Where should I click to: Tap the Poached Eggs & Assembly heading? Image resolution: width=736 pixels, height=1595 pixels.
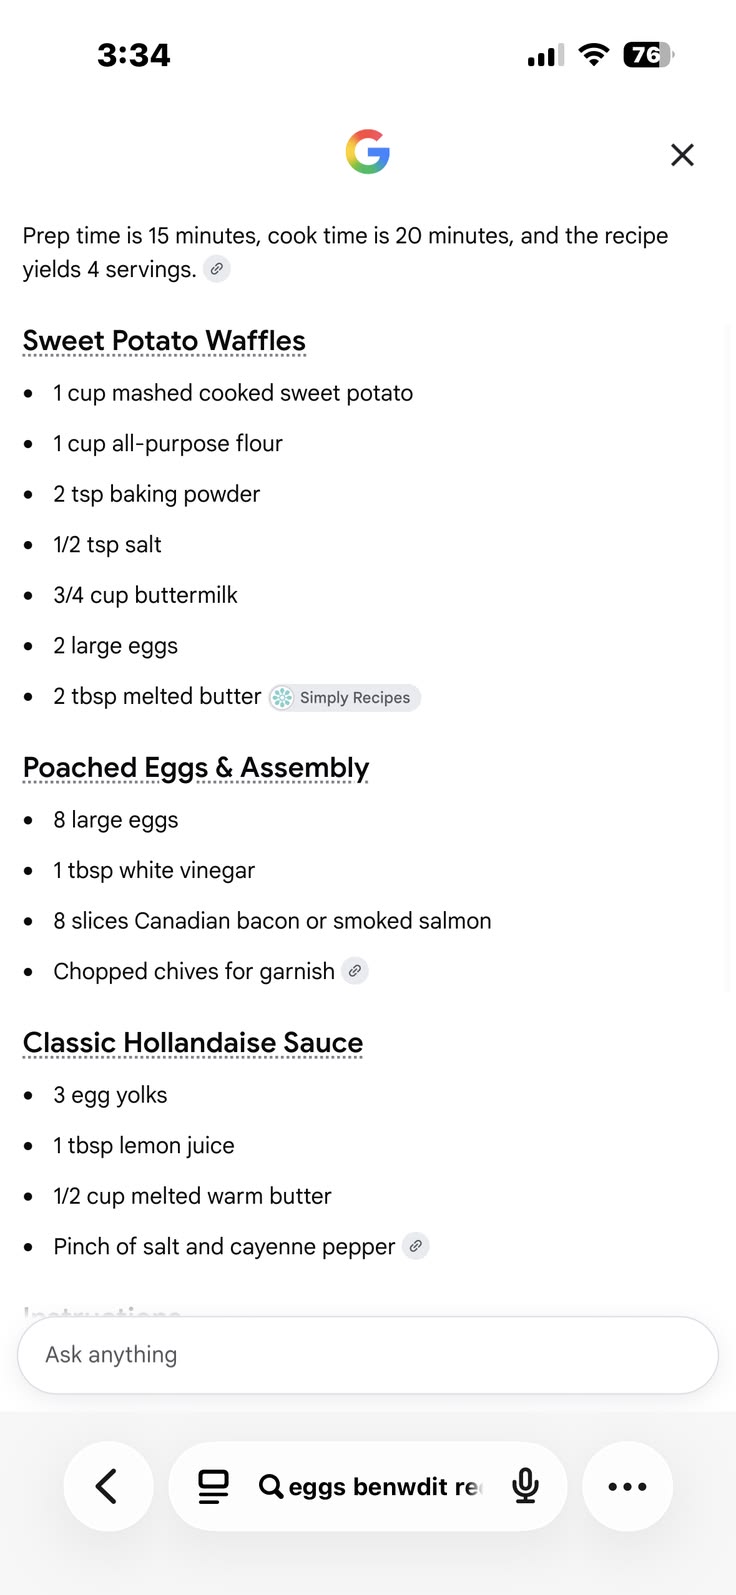coord(196,768)
